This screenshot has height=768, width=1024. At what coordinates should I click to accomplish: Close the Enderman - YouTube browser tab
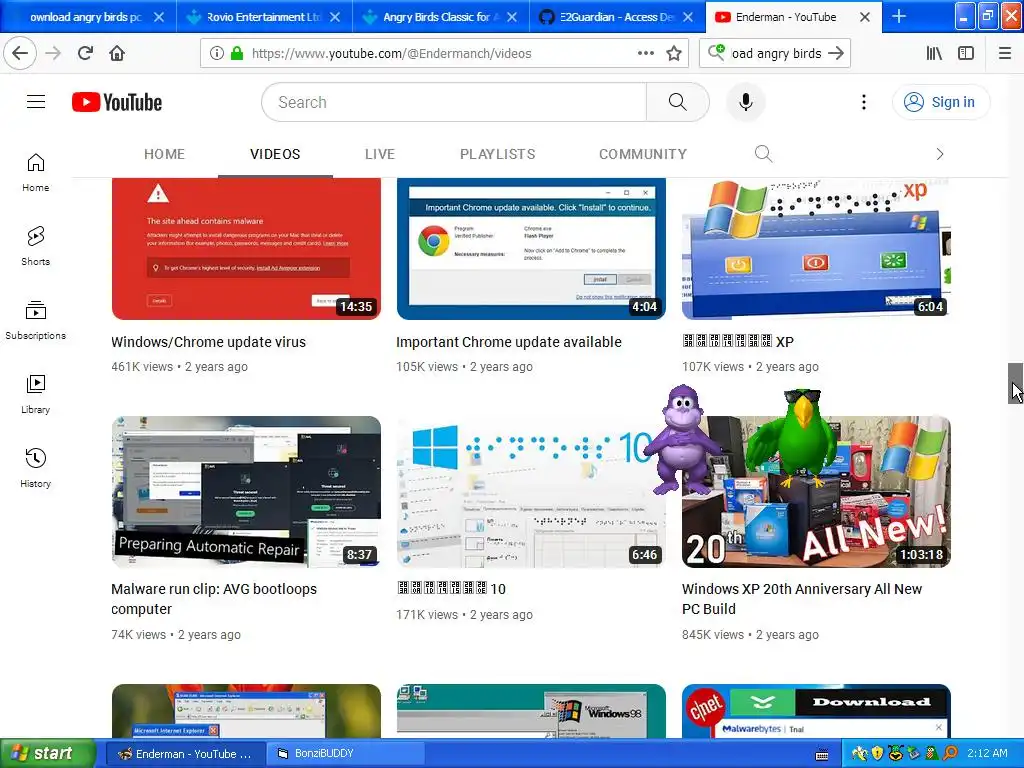865,17
